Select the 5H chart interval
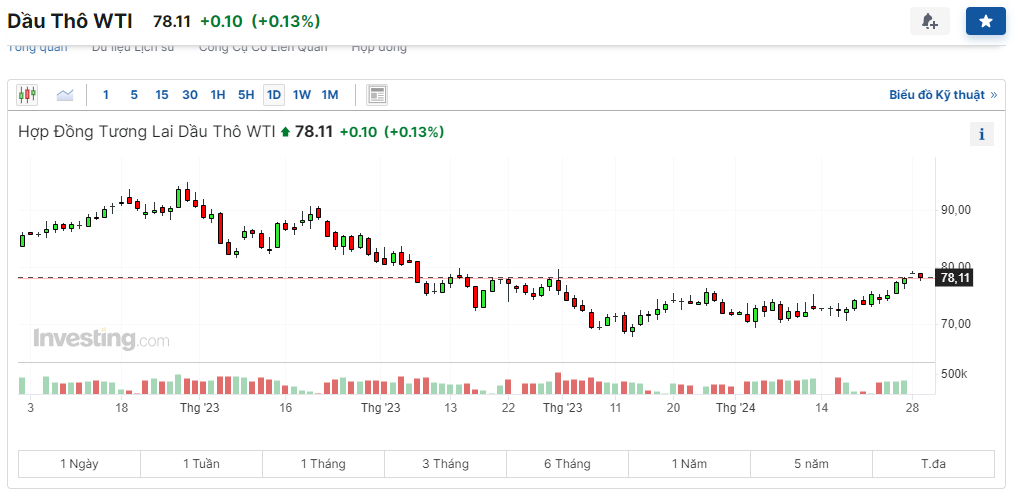Image resolution: width=1018 pixels, height=500 pixels. (246, 95)
